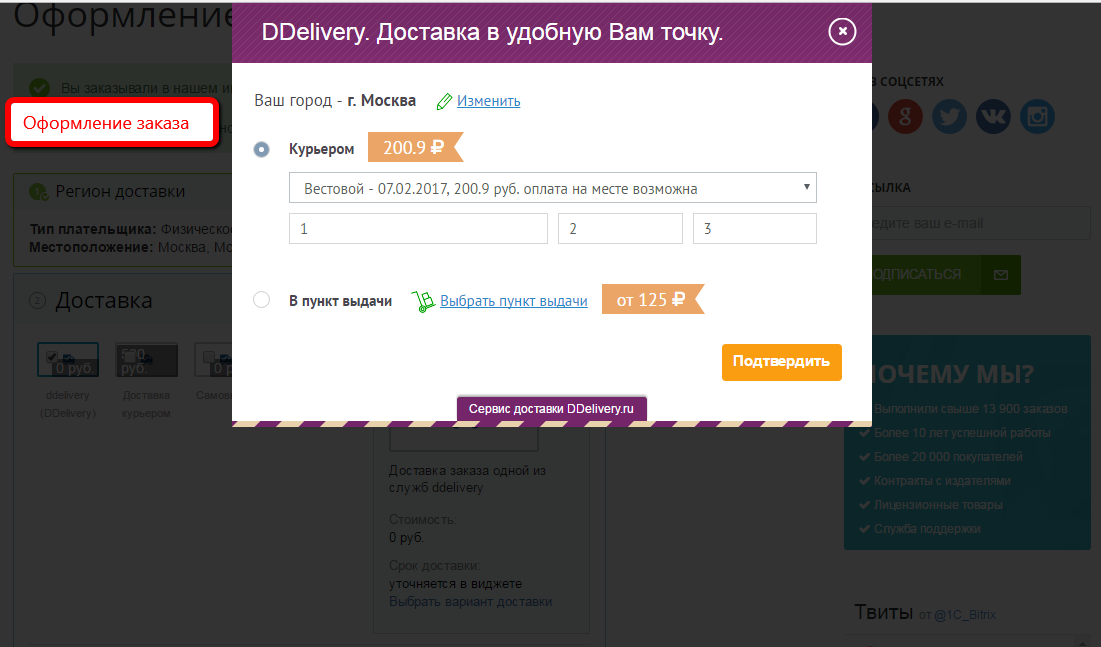Image resolution: width=1101 pixels, height=647 pixels.
Task: Open the Google Plus social icon
Action: (907, 117)
